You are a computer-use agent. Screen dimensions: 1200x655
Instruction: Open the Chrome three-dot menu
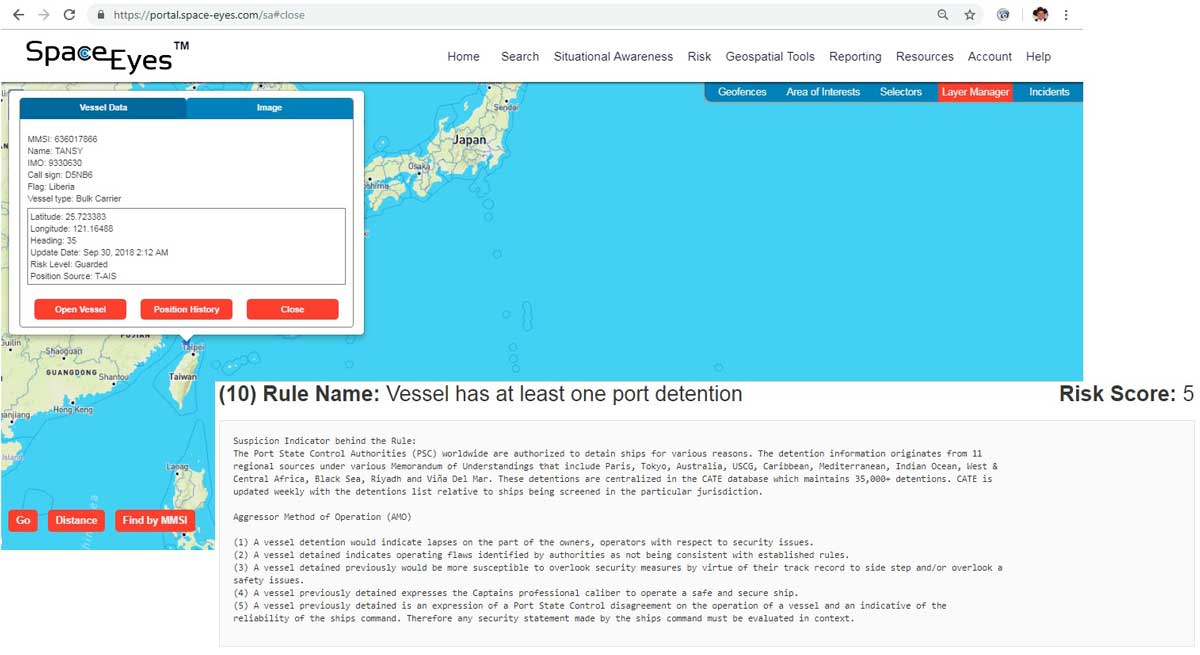[x=1066, y=15]
